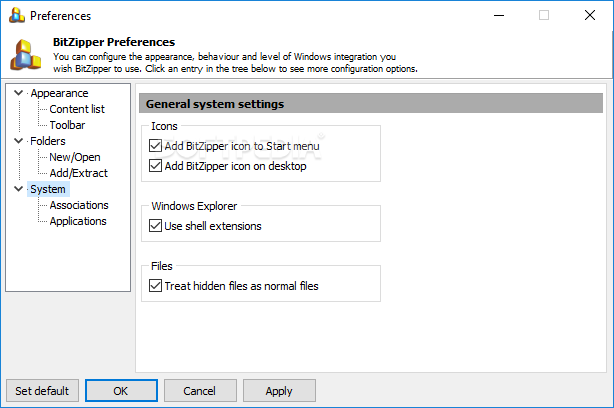
Task: Select the Folders category
Action: point(48,141)
